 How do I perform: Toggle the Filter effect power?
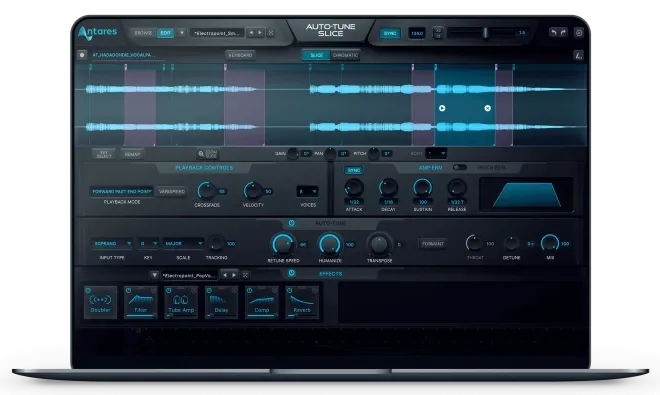tap(128, 291)
